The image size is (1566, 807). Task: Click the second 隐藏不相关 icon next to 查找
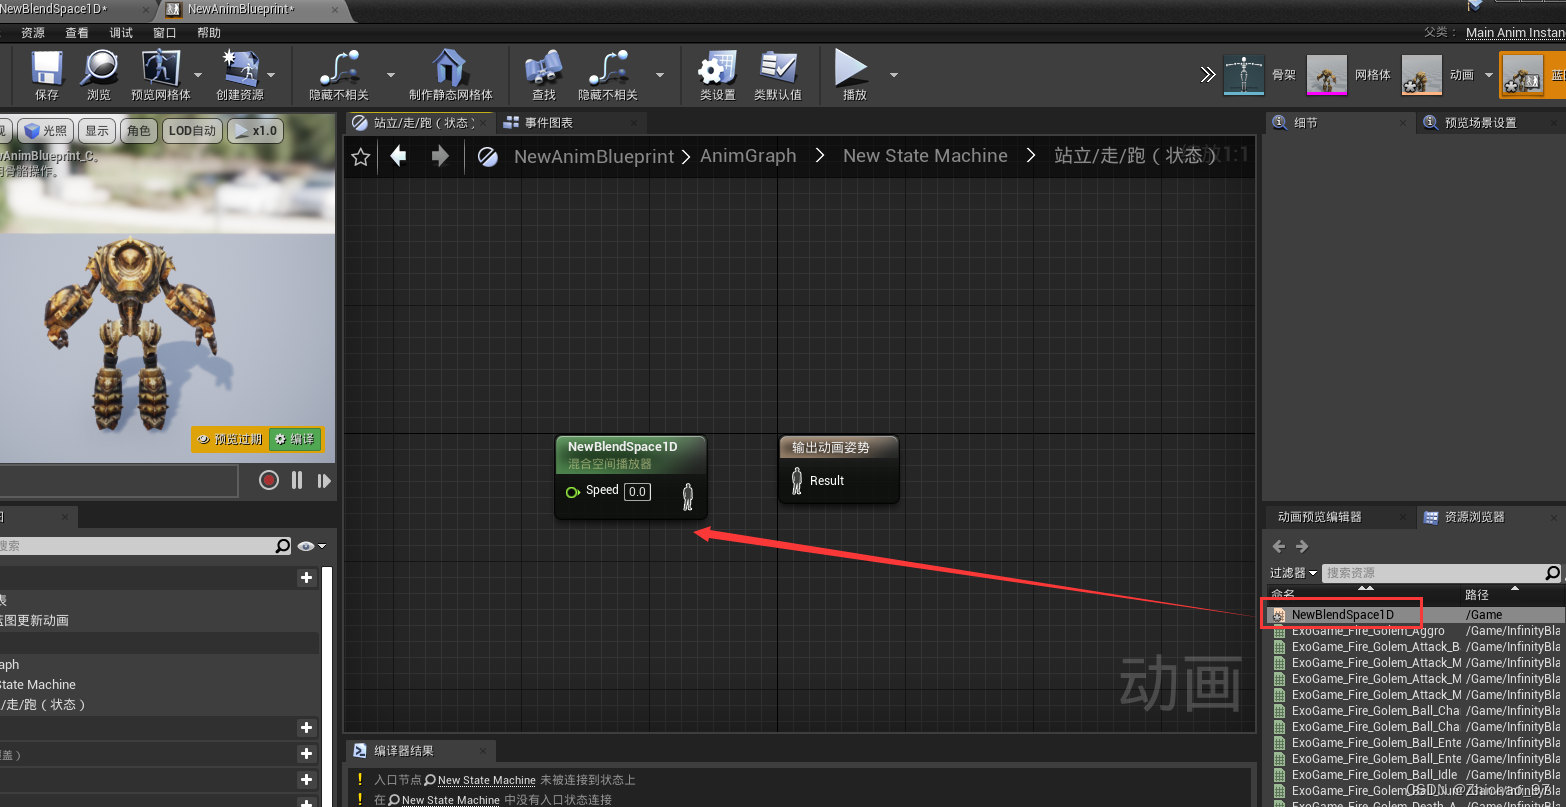pos(607,68)
